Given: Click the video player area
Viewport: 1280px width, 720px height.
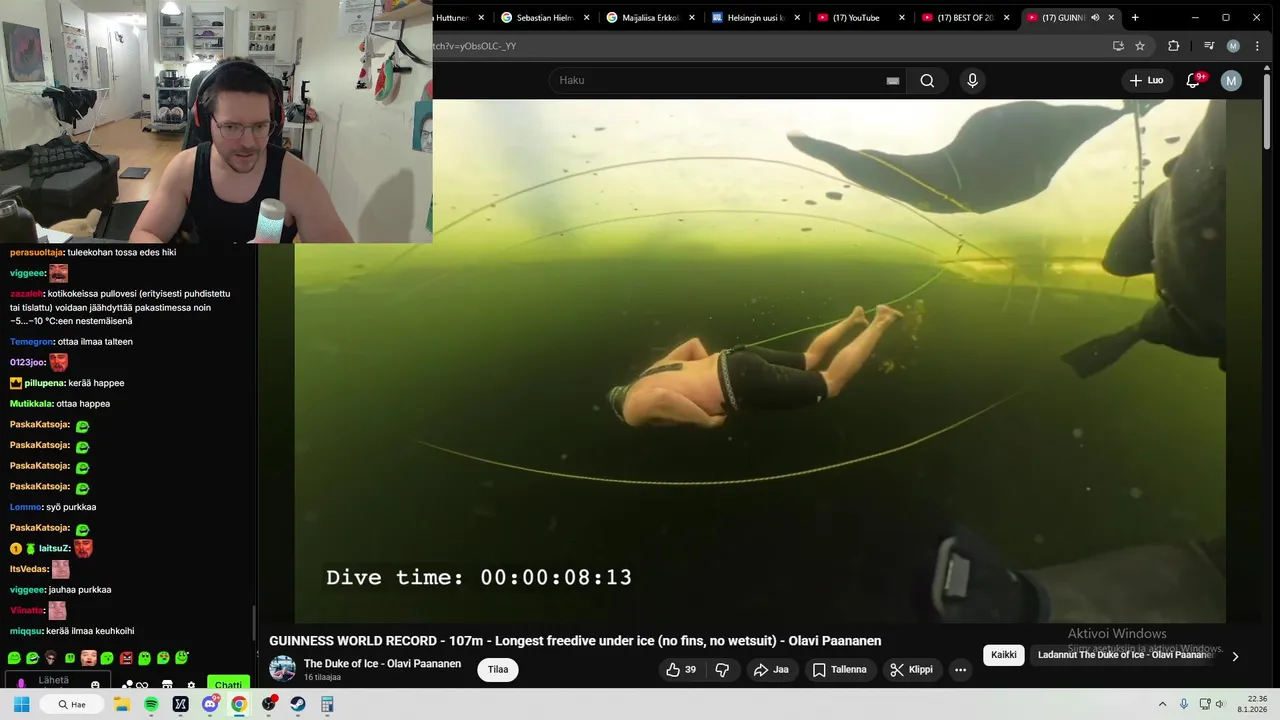Looking at the screenshot, I should point(760,361).
